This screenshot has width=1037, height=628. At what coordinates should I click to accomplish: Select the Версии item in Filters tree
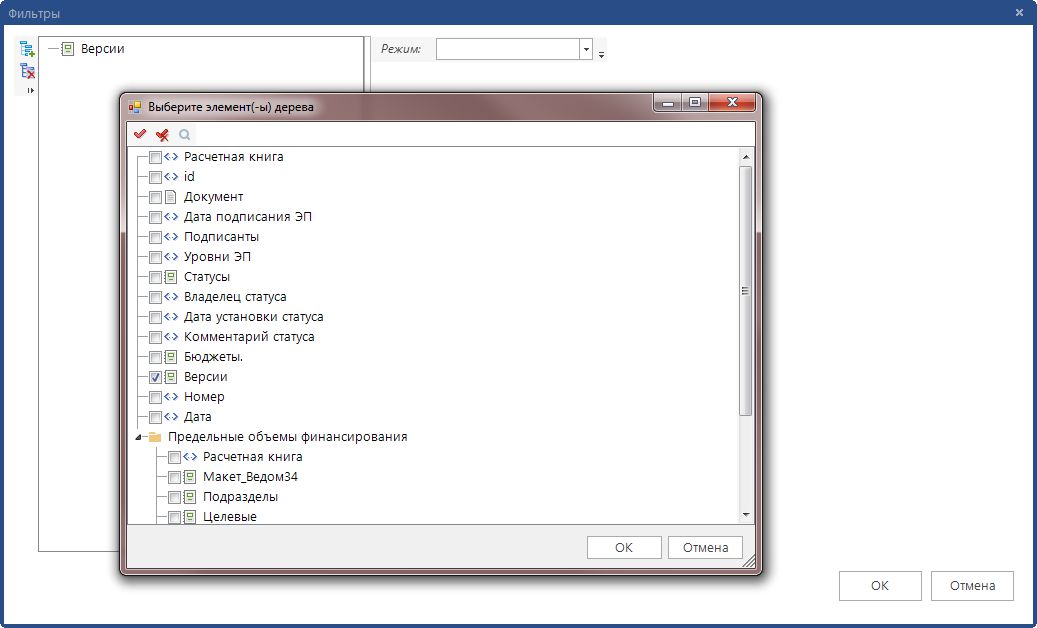pos(102,48)
